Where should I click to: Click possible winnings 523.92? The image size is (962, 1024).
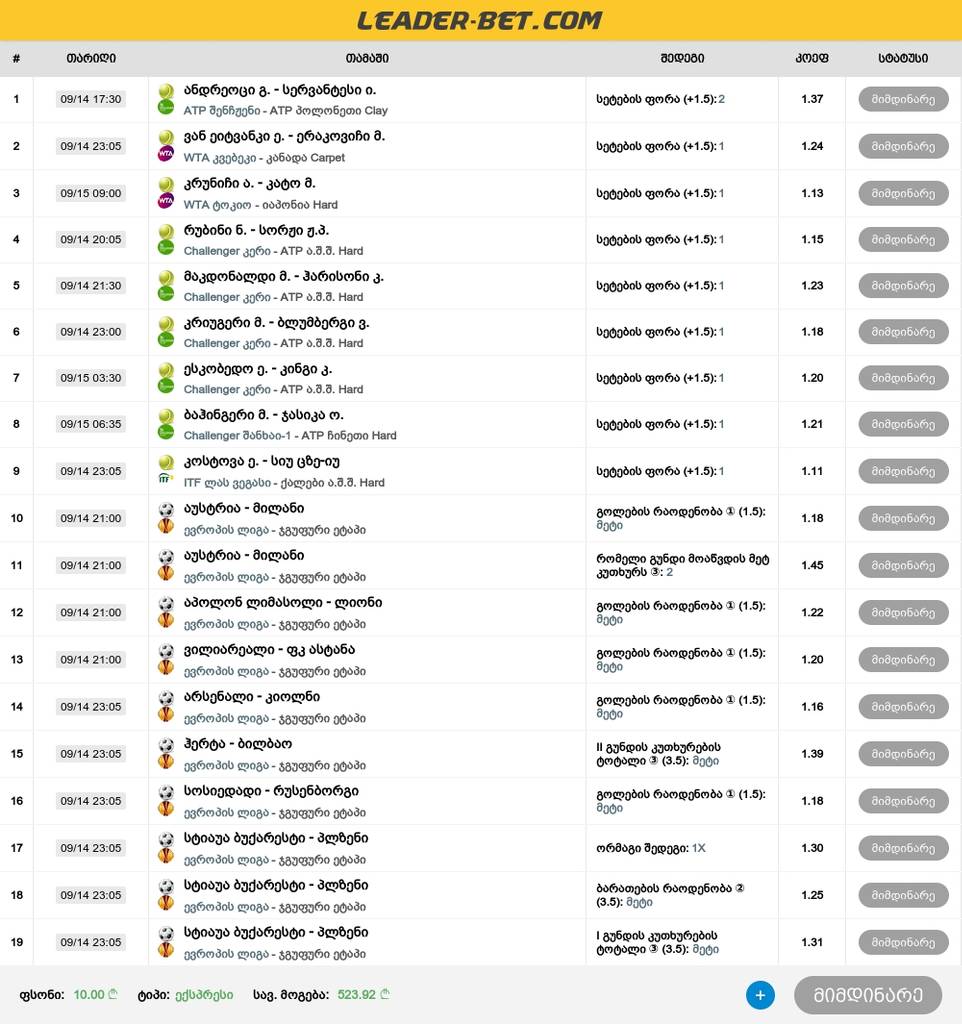[x=357, y=995]
